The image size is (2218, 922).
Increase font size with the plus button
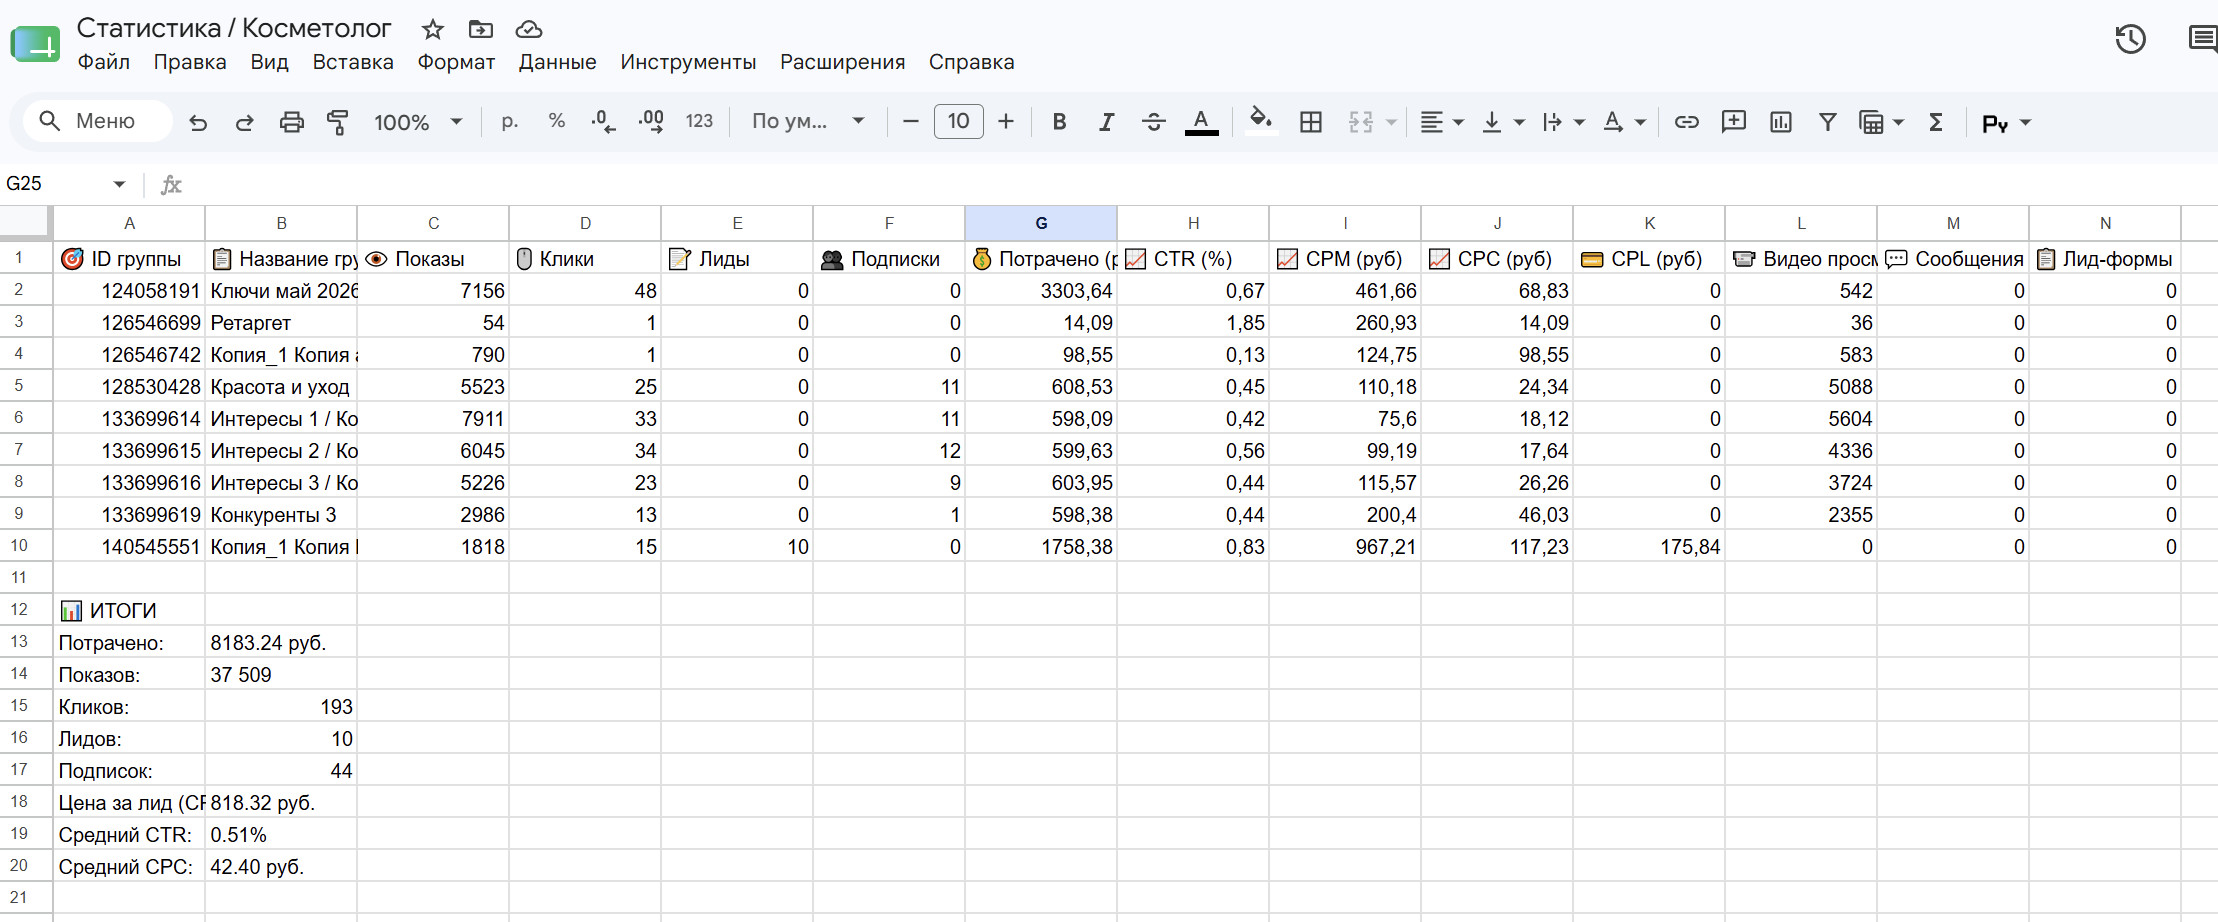point(1006,122)
